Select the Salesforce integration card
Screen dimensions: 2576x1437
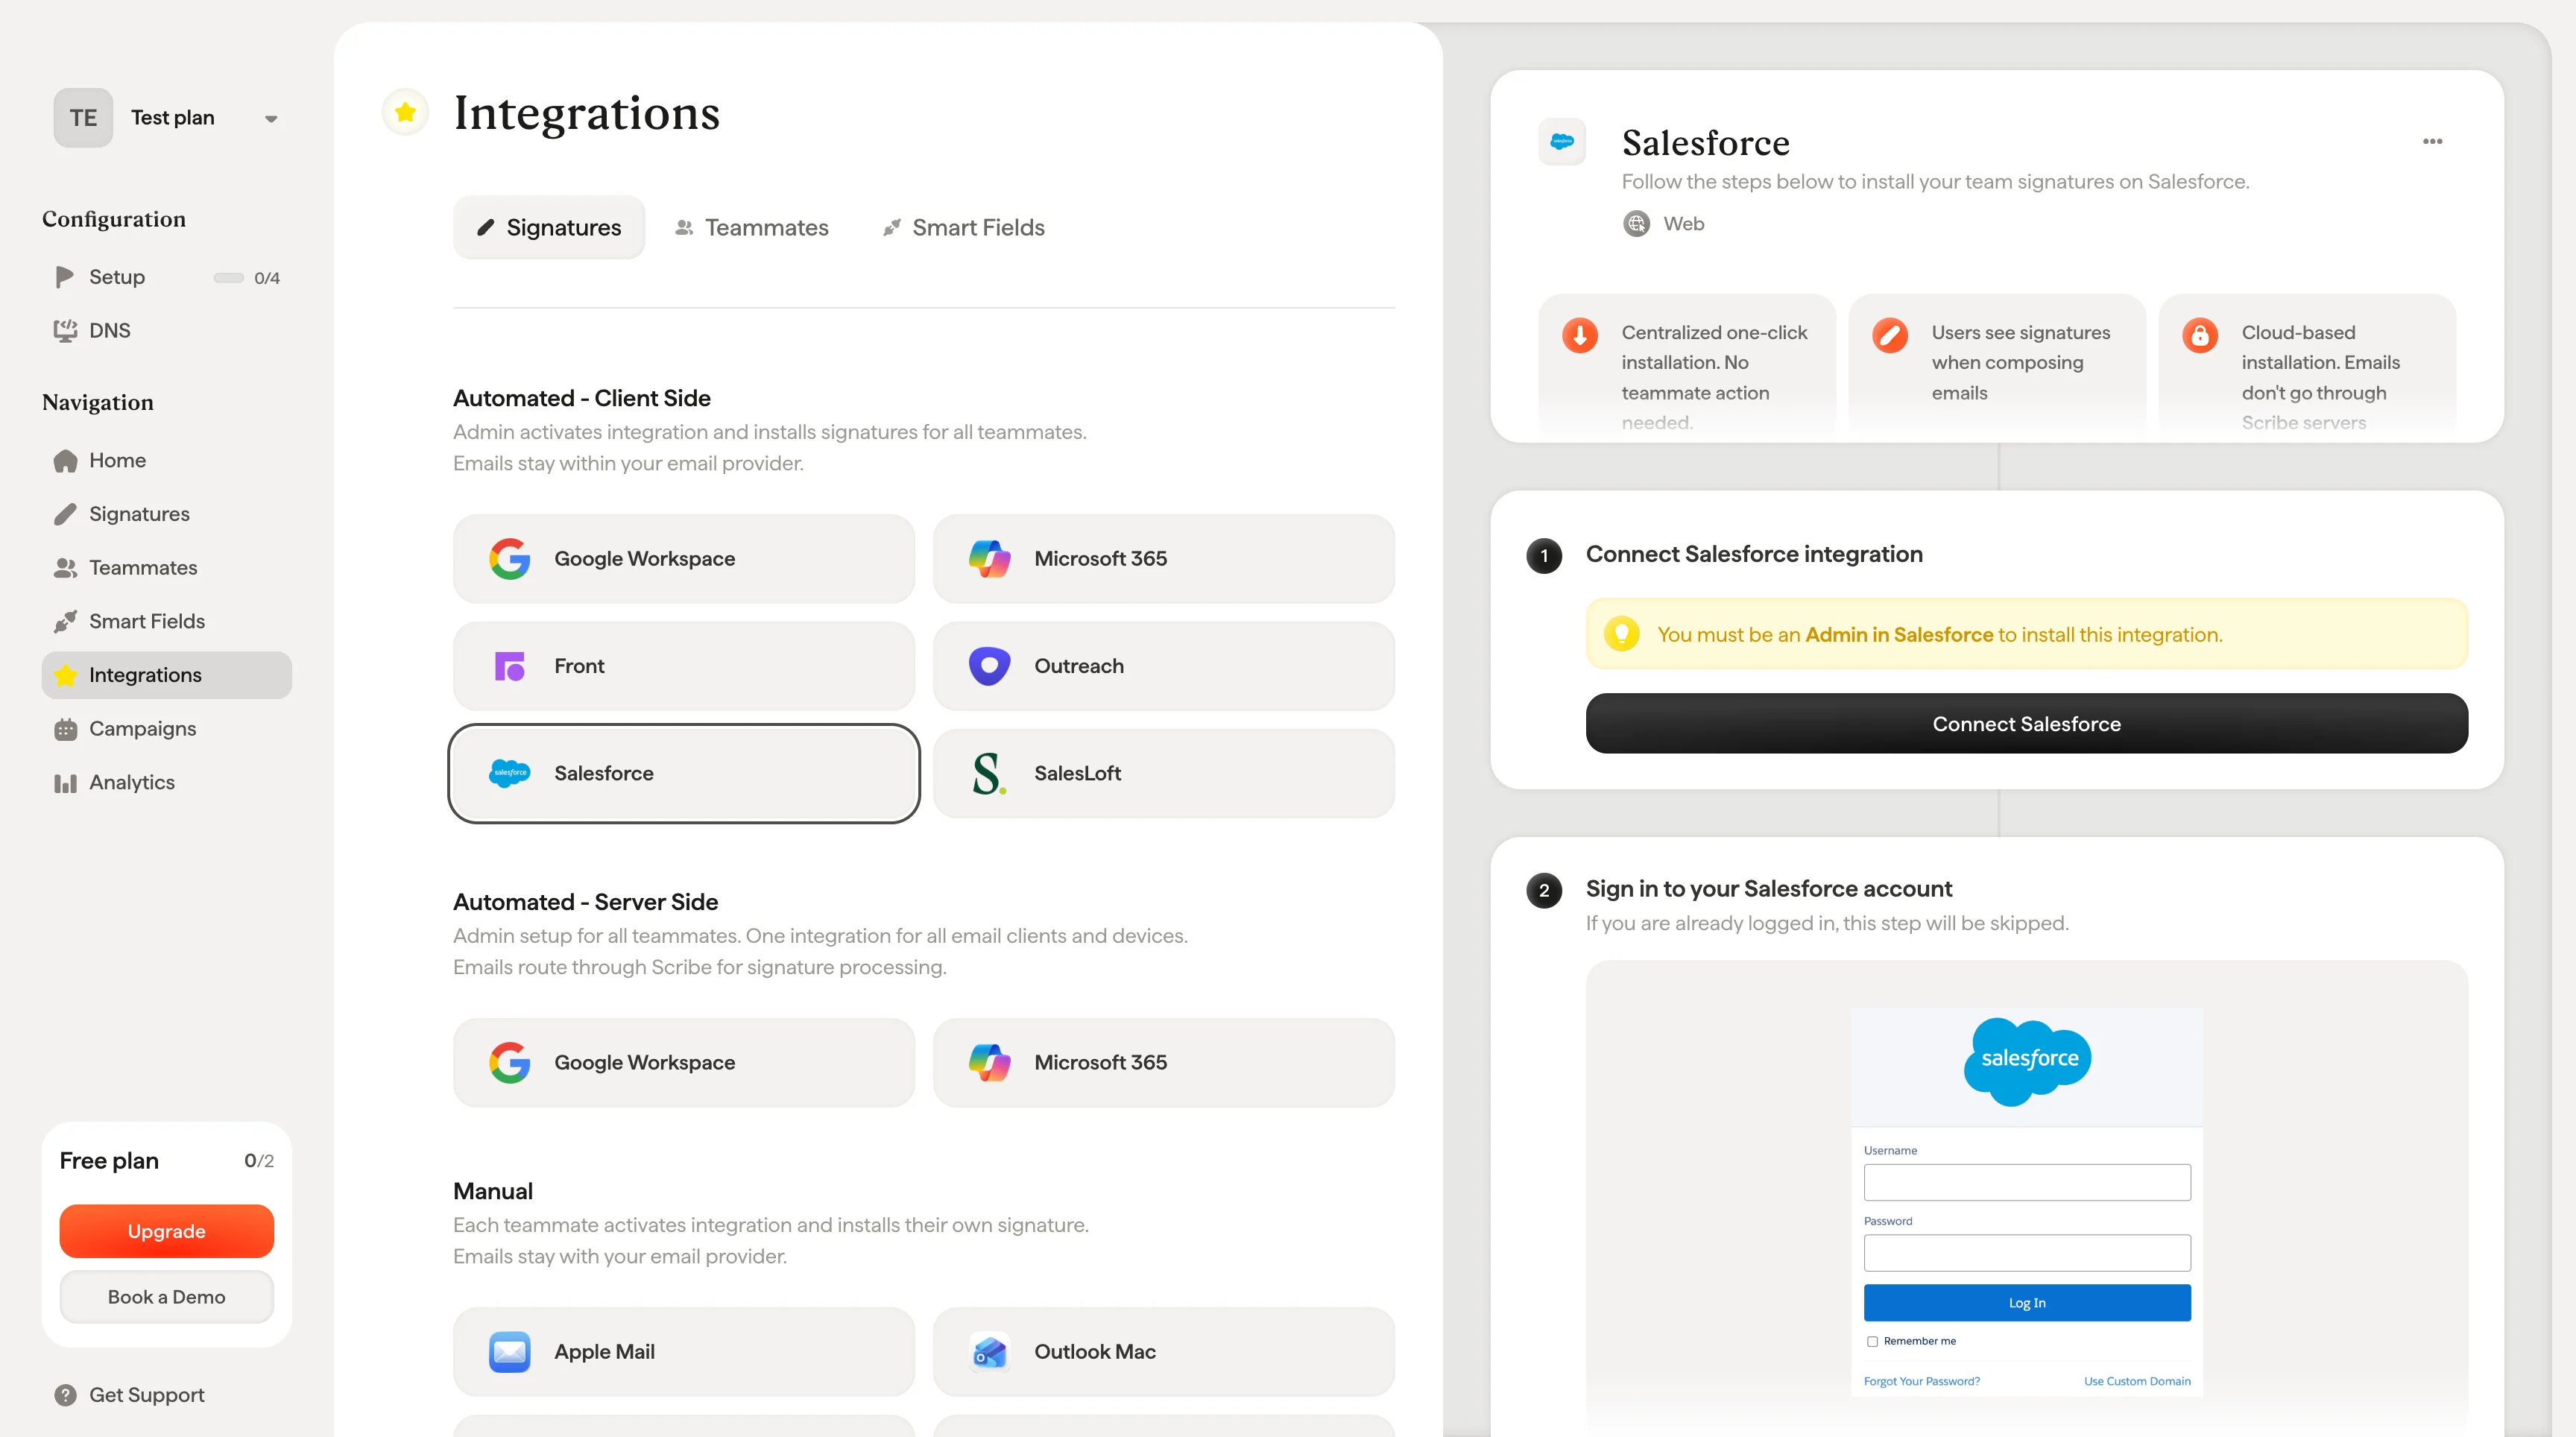[684, 773]
